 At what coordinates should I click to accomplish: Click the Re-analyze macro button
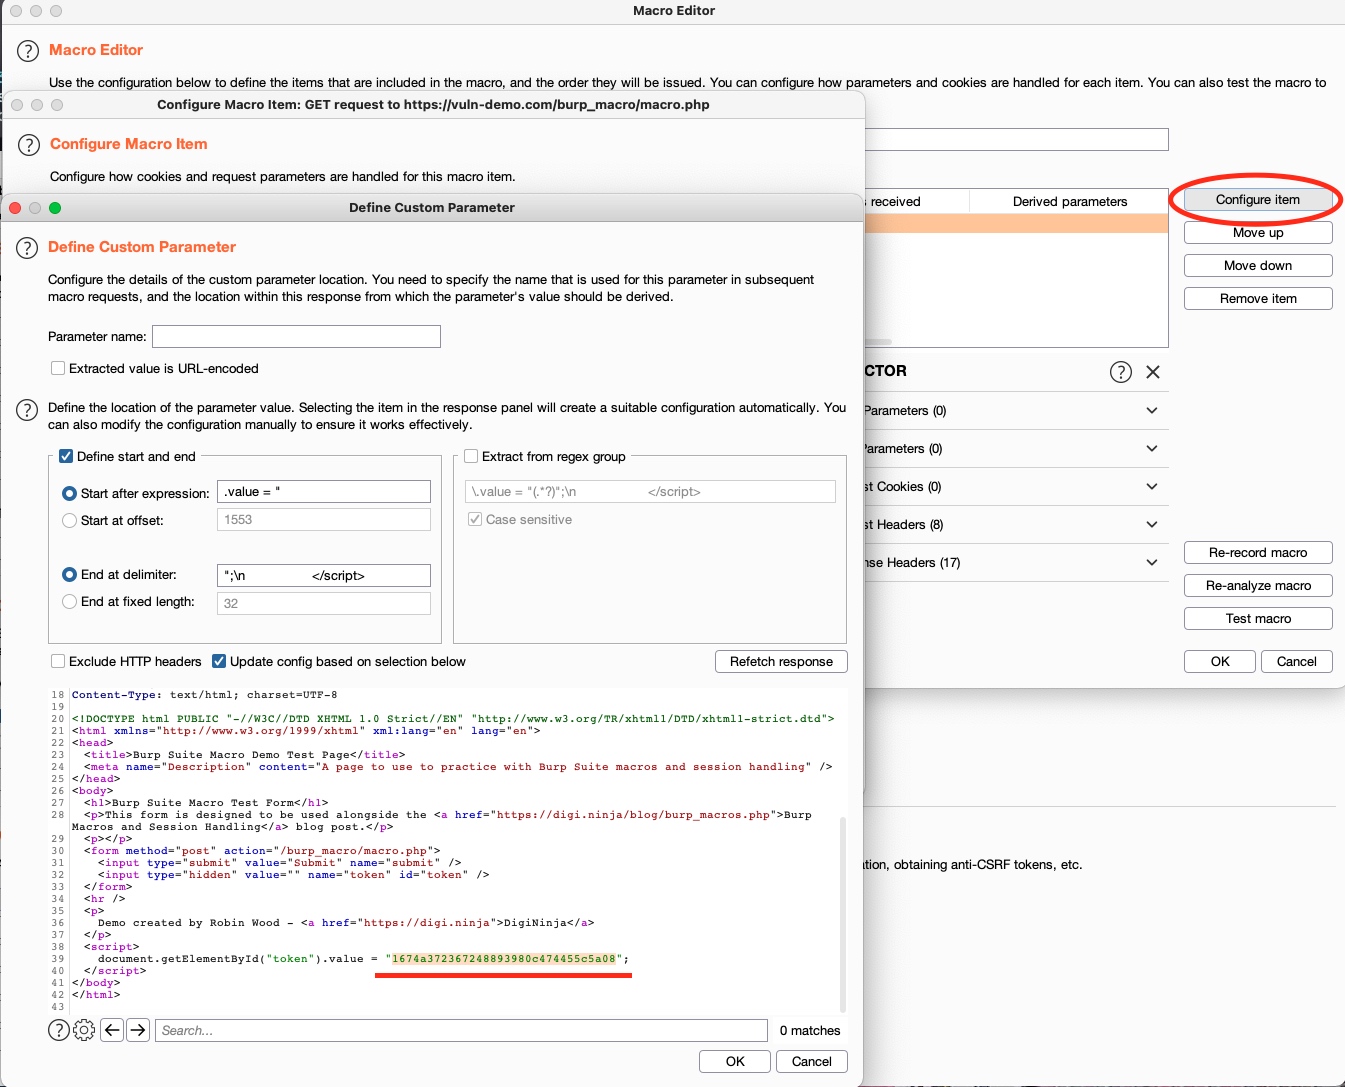[1258, 585]
